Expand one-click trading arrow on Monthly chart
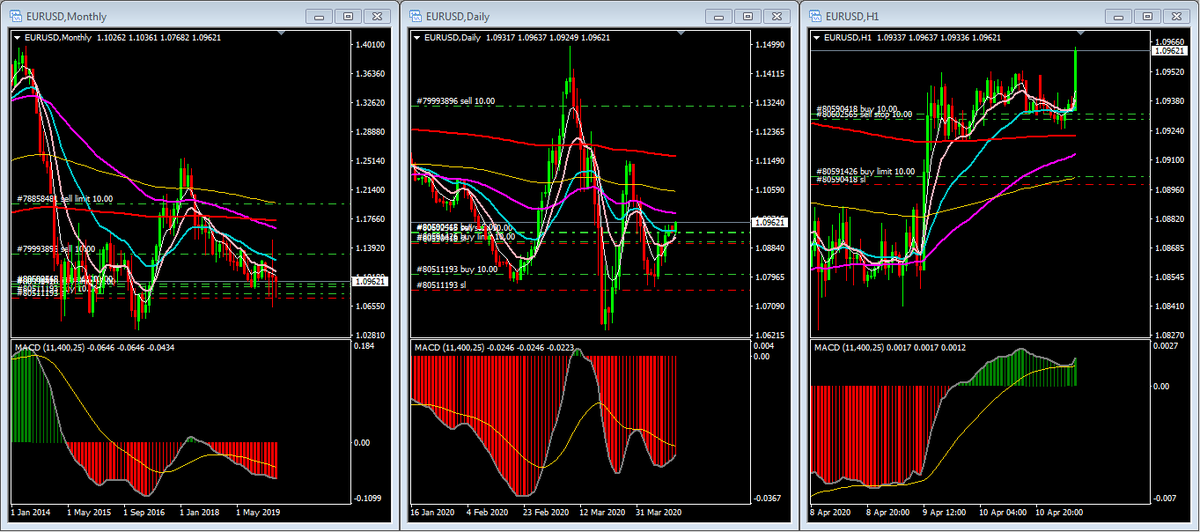Screen dimensions: 1200x532 16,37
